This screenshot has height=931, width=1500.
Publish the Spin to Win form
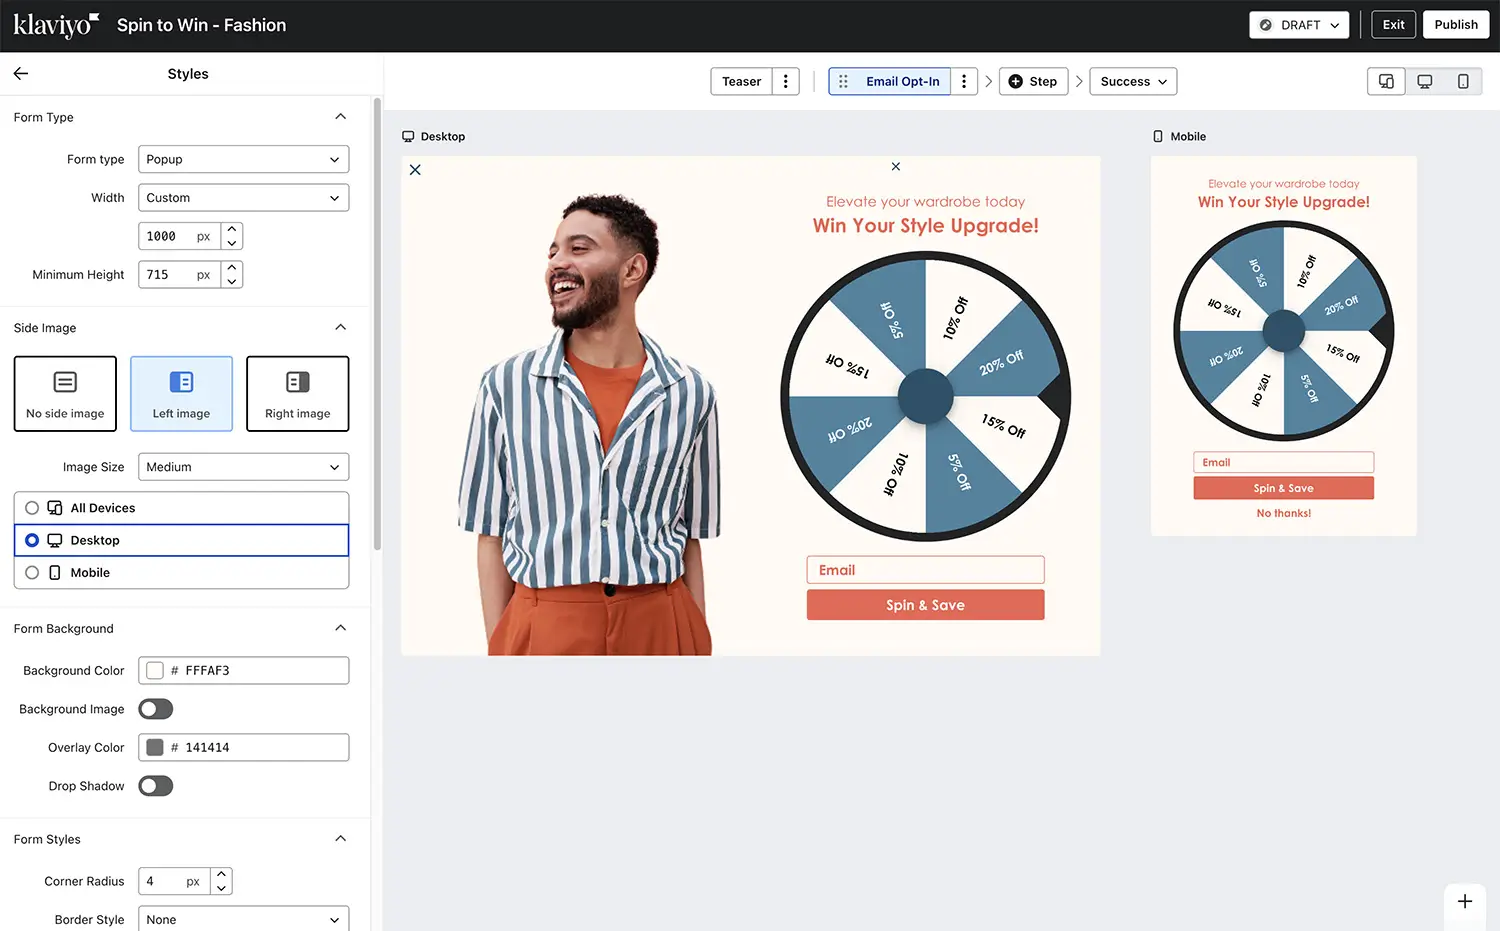pos(1456,24)
